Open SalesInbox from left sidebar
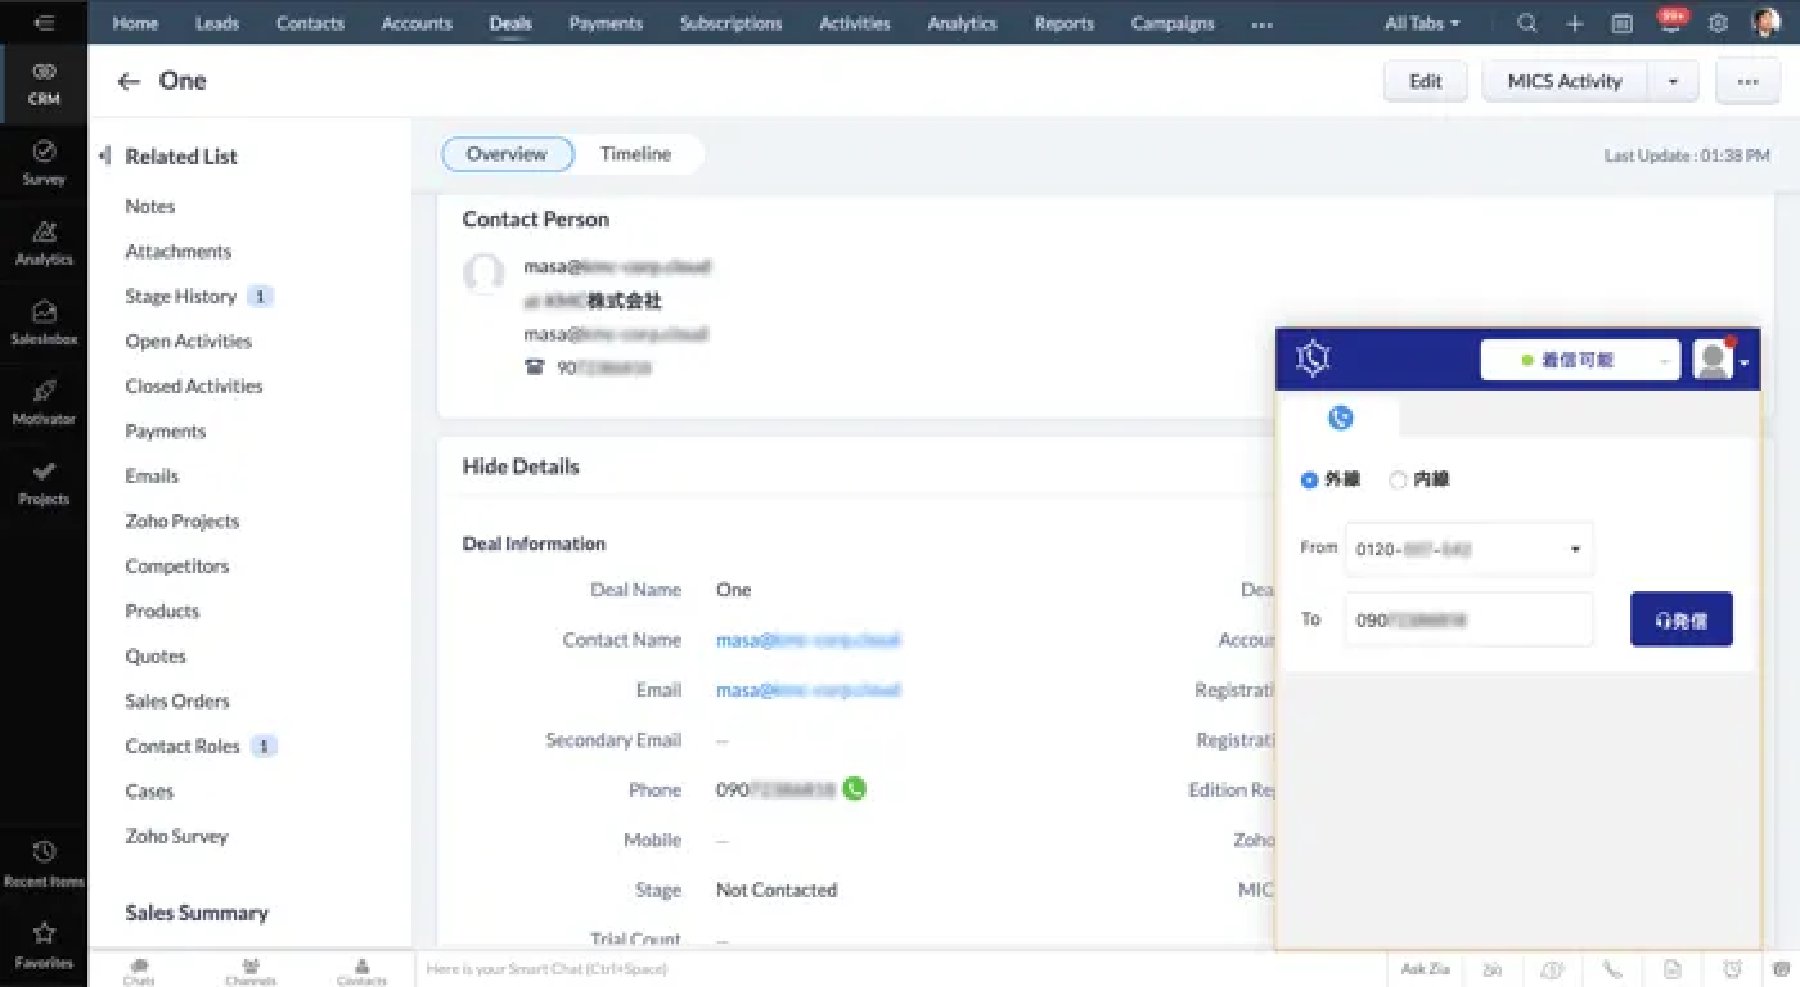Screen dimensions: 1800x987 (44, 323)
